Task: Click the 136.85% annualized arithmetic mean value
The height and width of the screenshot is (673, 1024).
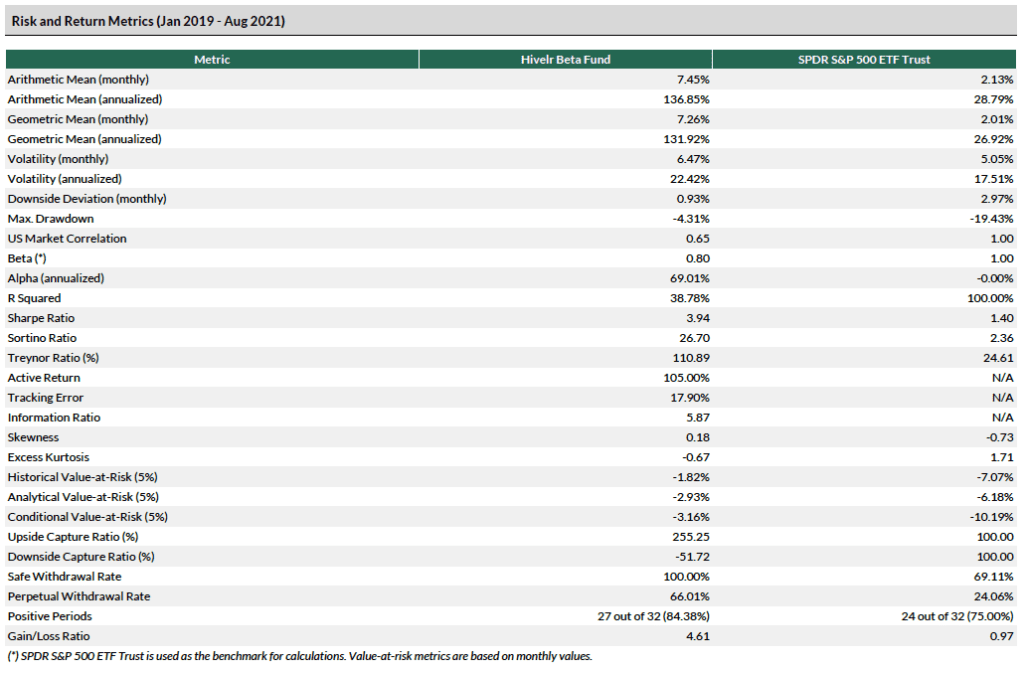Action: tap(686, 99)
